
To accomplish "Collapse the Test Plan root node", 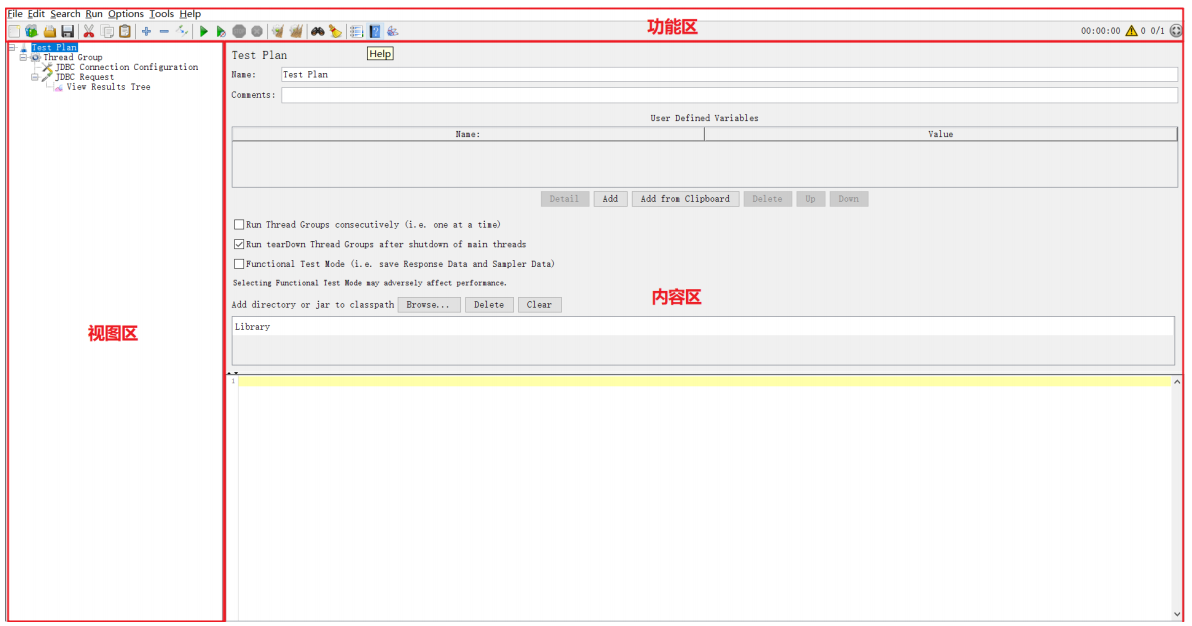I will pyautogui.click(x=12, y=47).
